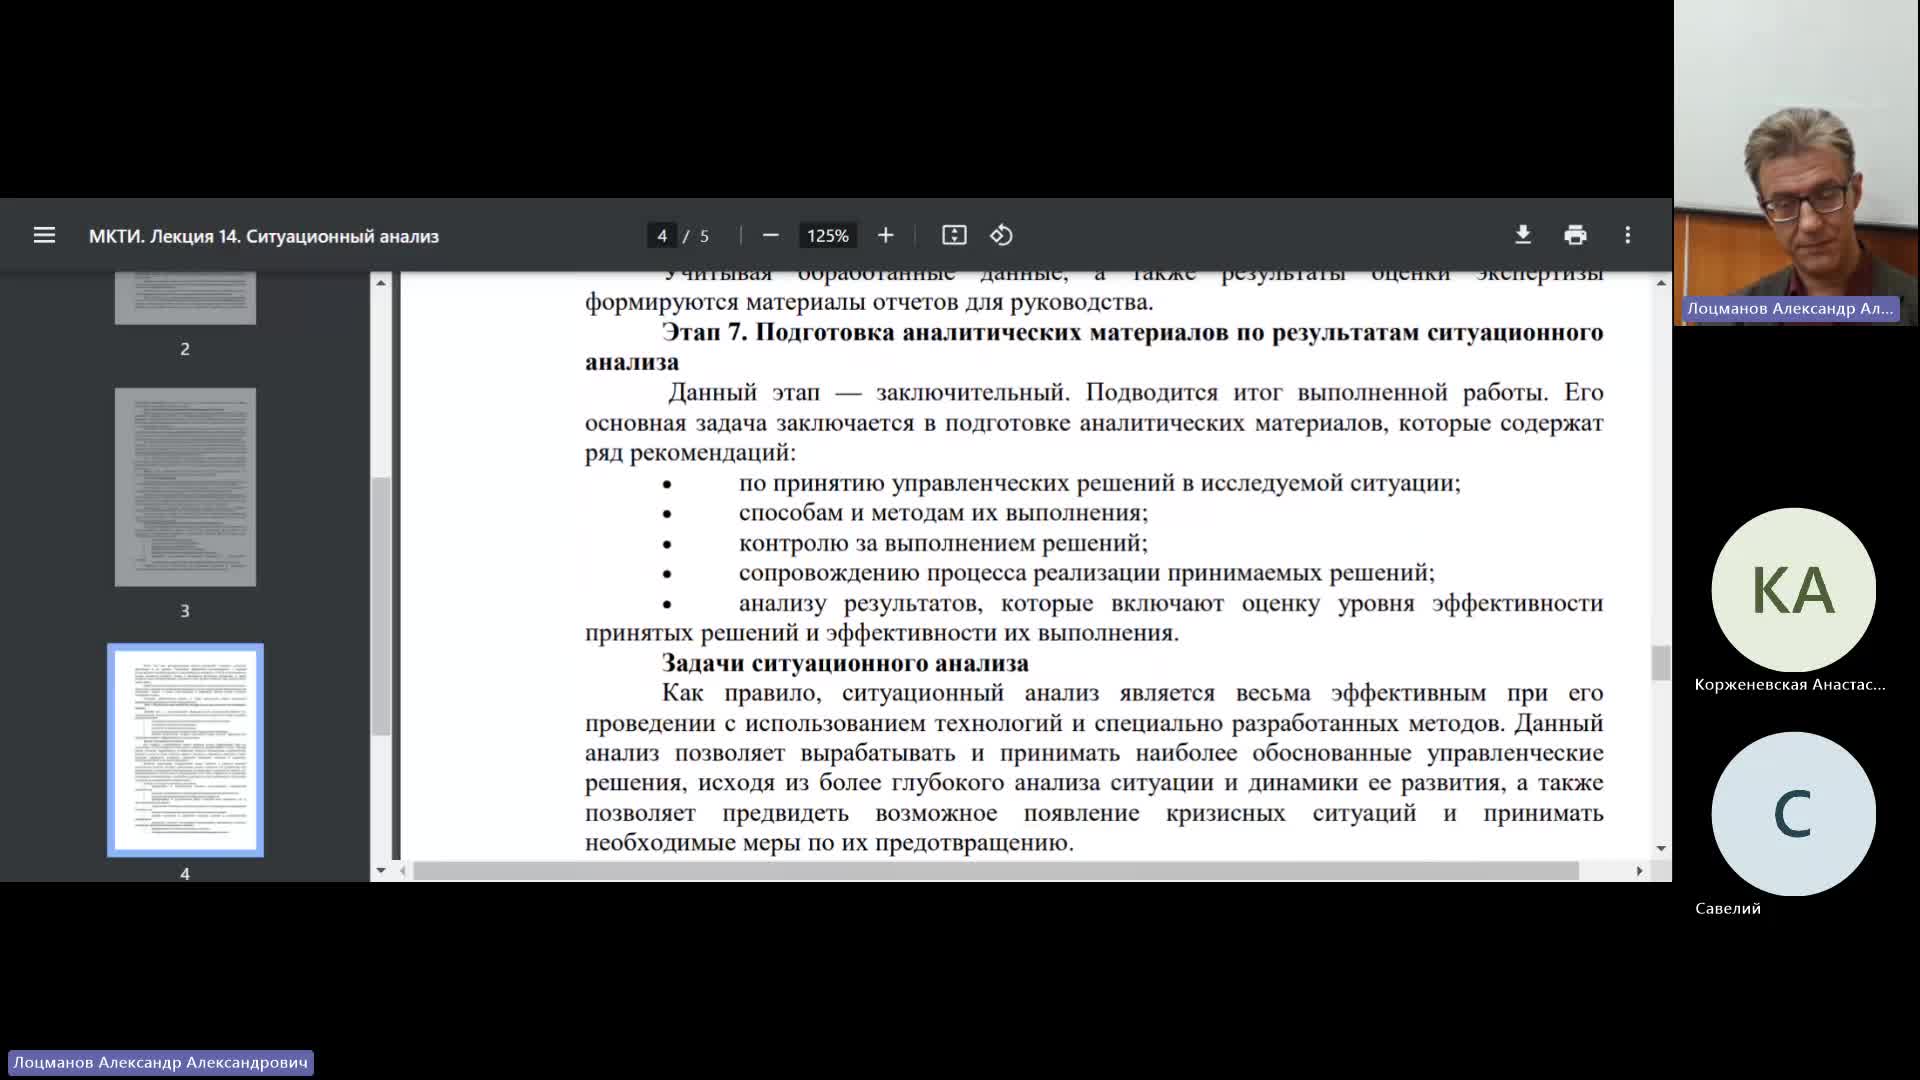Rotate the document counterclockwise
Viewport: 1920px width, 1080px height.
click(x=1001, y=235)
